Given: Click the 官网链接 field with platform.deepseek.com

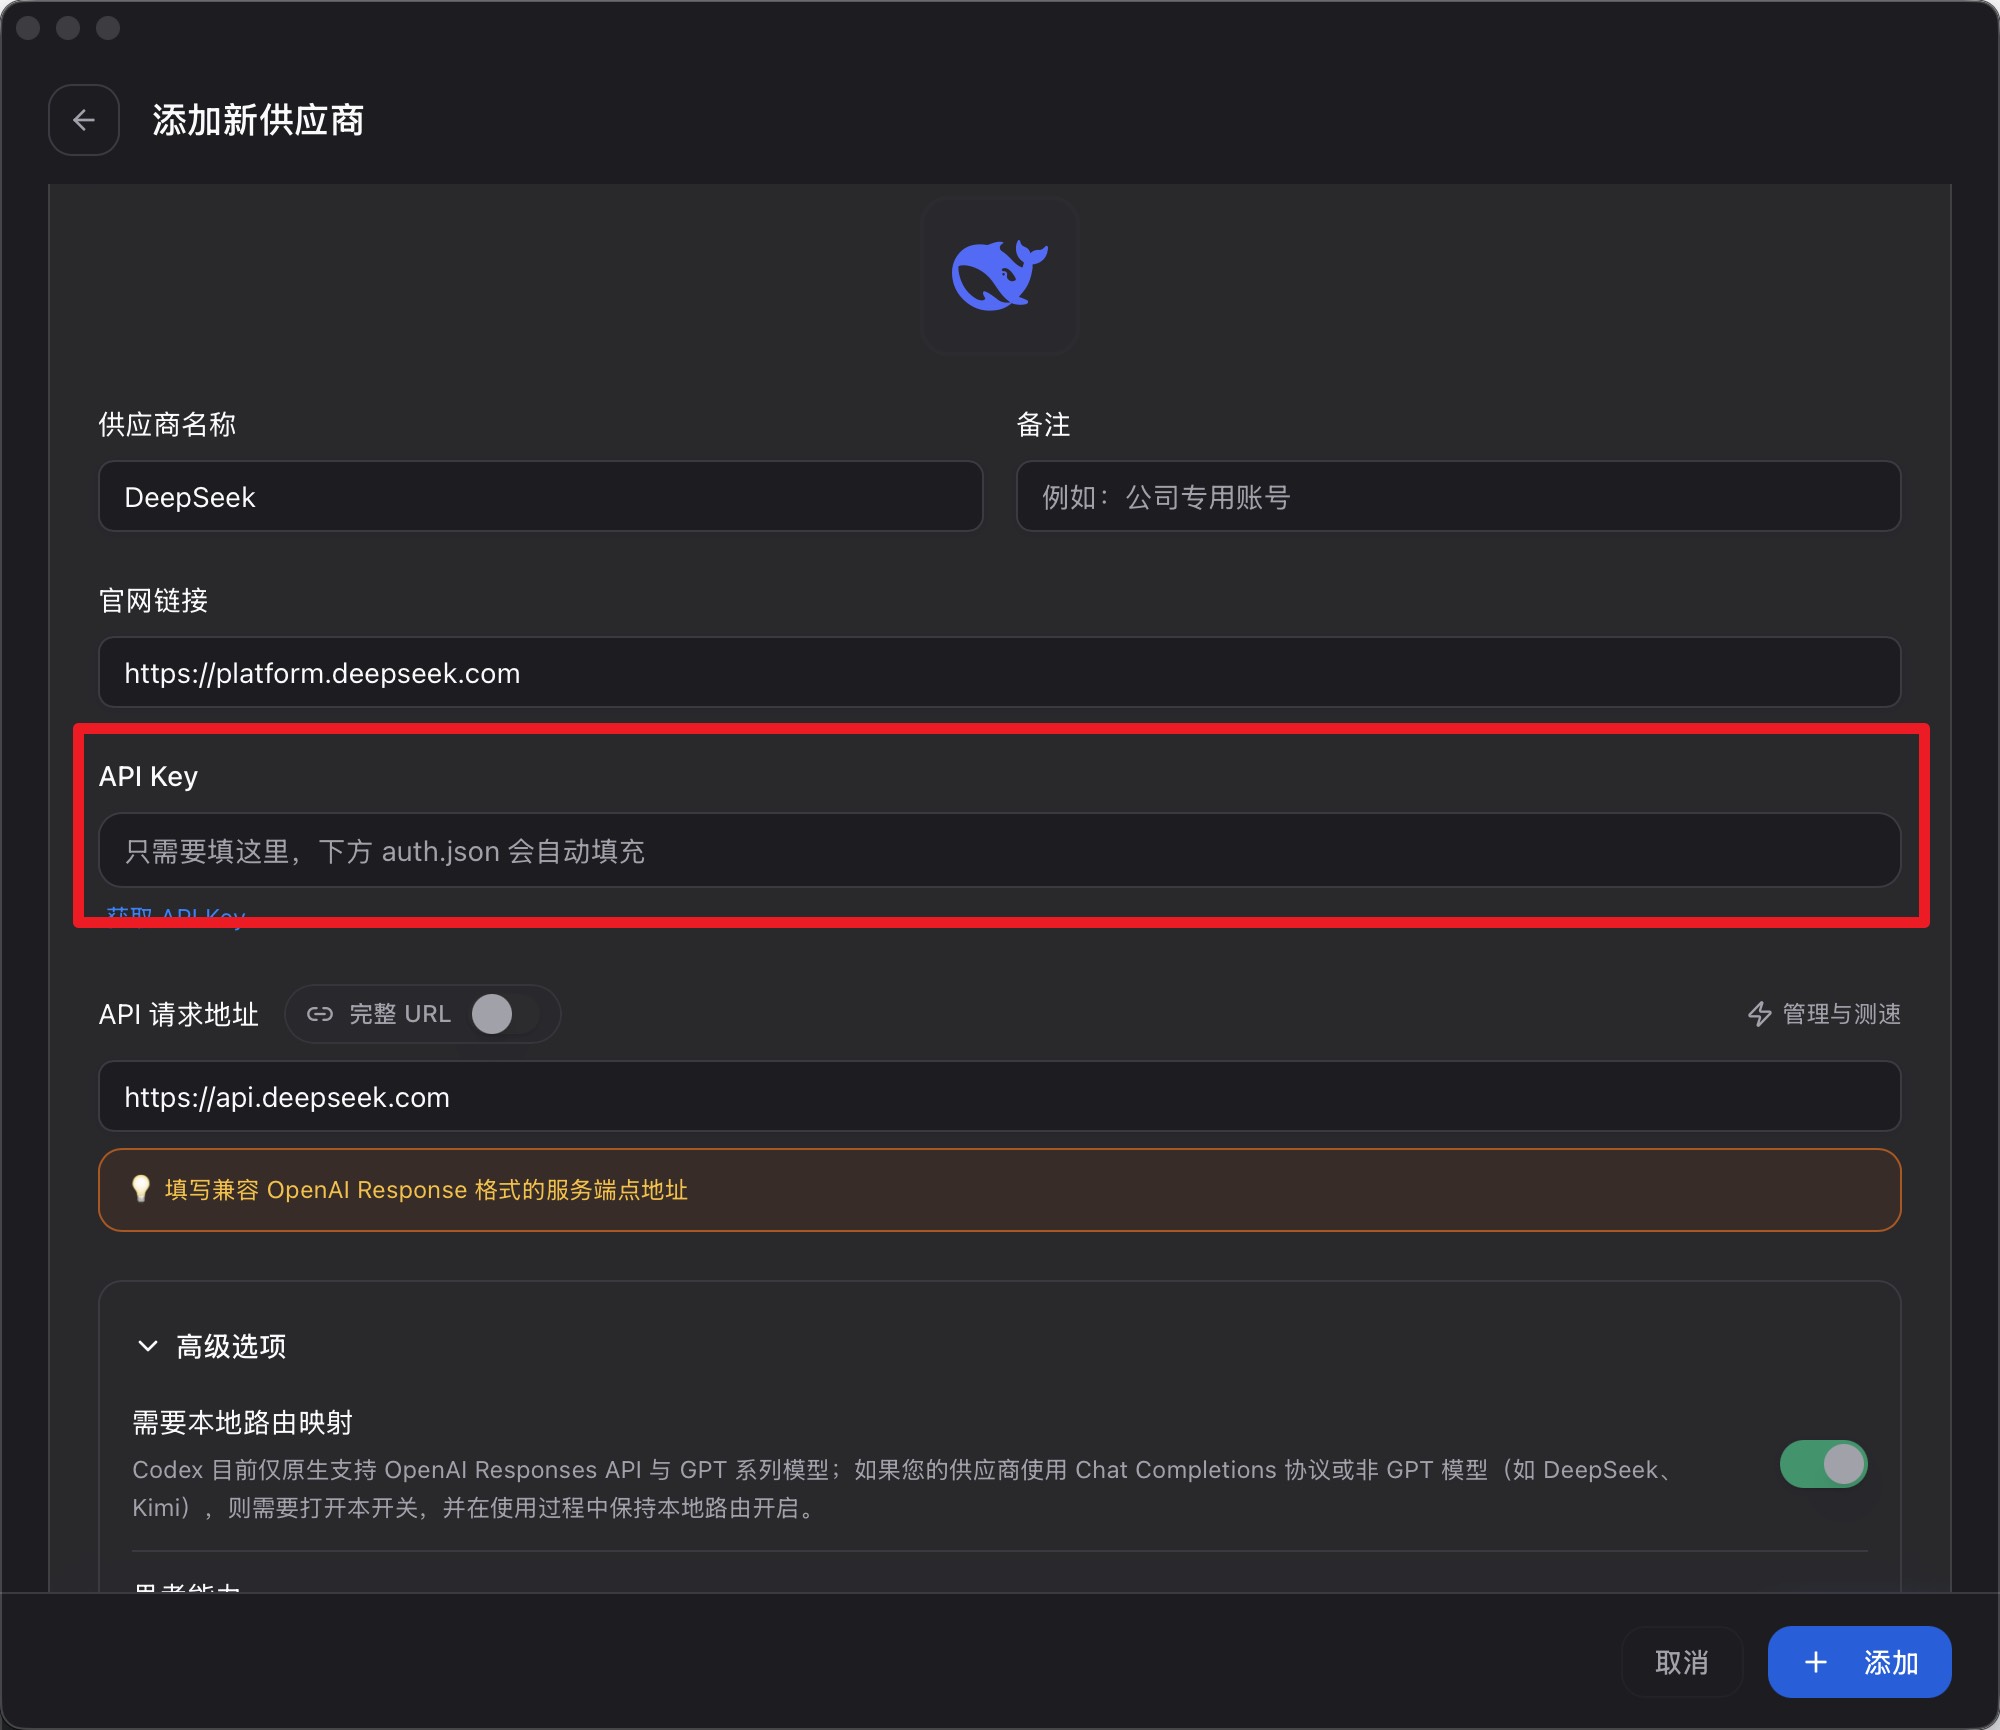Looking at the screenshot, I should click(x=999, y=672).
